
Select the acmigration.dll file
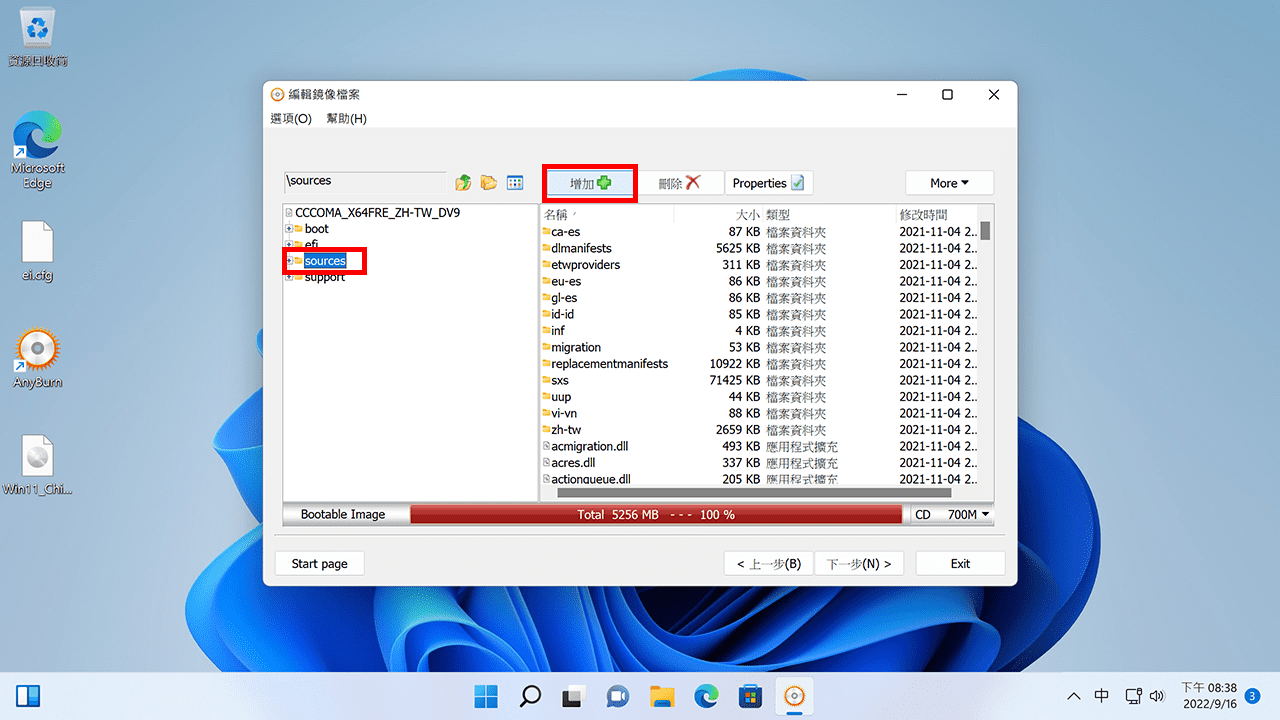click(589, 447)
